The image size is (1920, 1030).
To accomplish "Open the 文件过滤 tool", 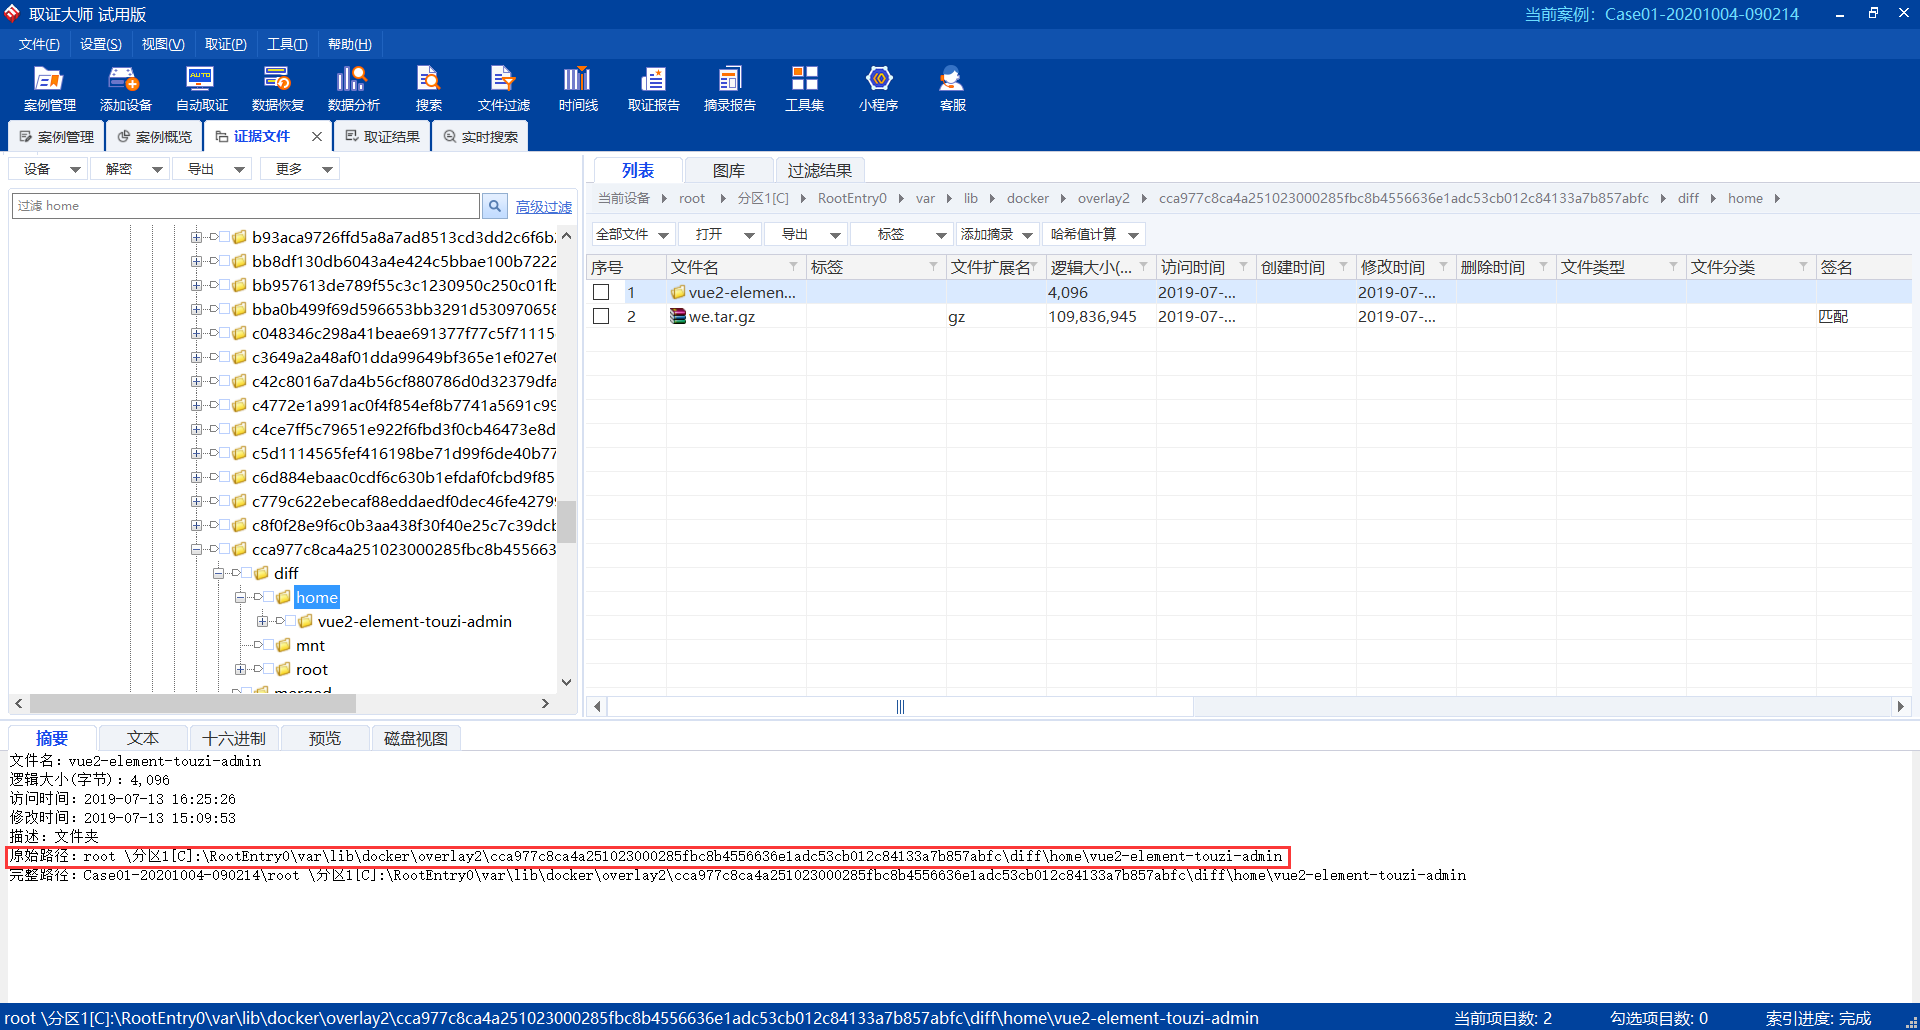I will [503, 88].
